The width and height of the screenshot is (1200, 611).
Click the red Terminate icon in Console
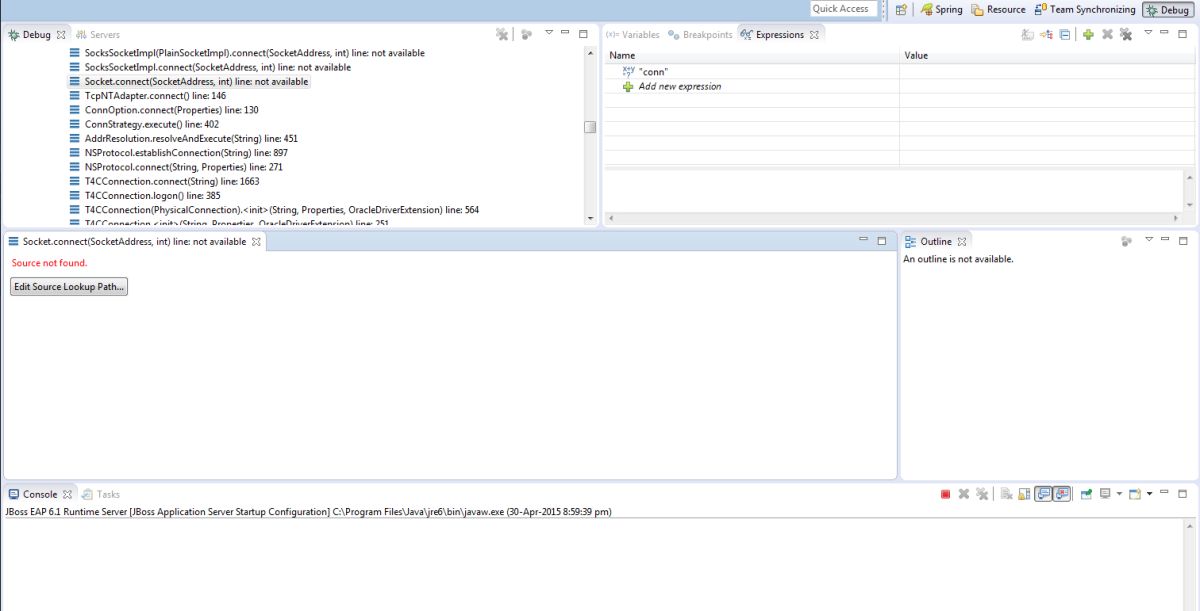coord(945,494)
